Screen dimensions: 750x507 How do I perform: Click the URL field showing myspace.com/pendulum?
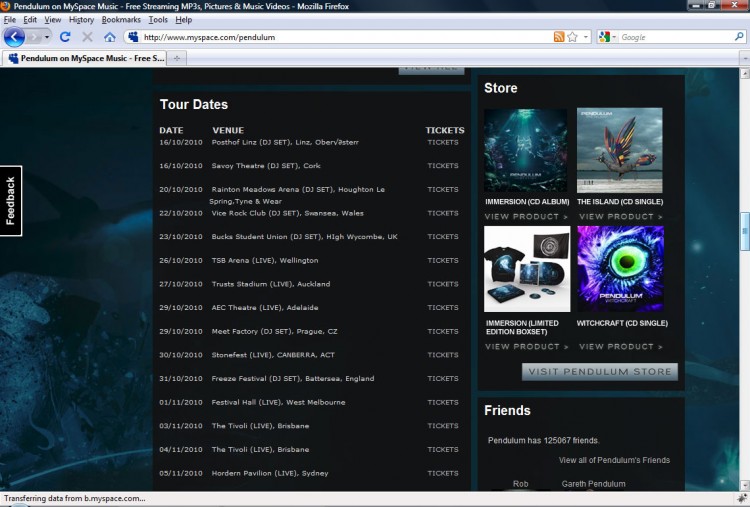coord(347,37)
